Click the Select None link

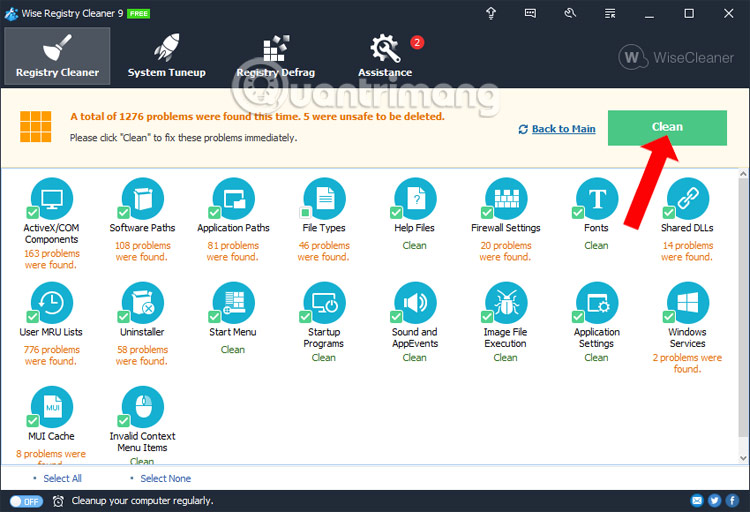click(165, 478)
